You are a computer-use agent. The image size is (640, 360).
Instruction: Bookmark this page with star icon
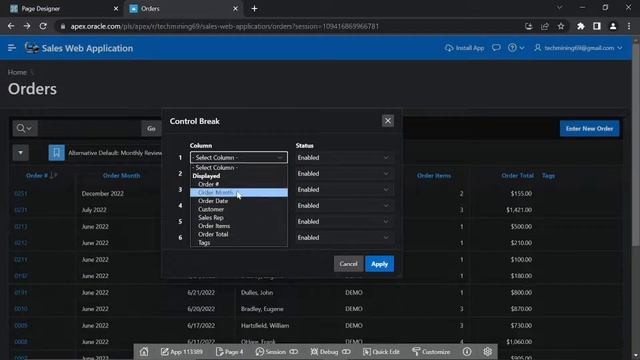[561, 26]
